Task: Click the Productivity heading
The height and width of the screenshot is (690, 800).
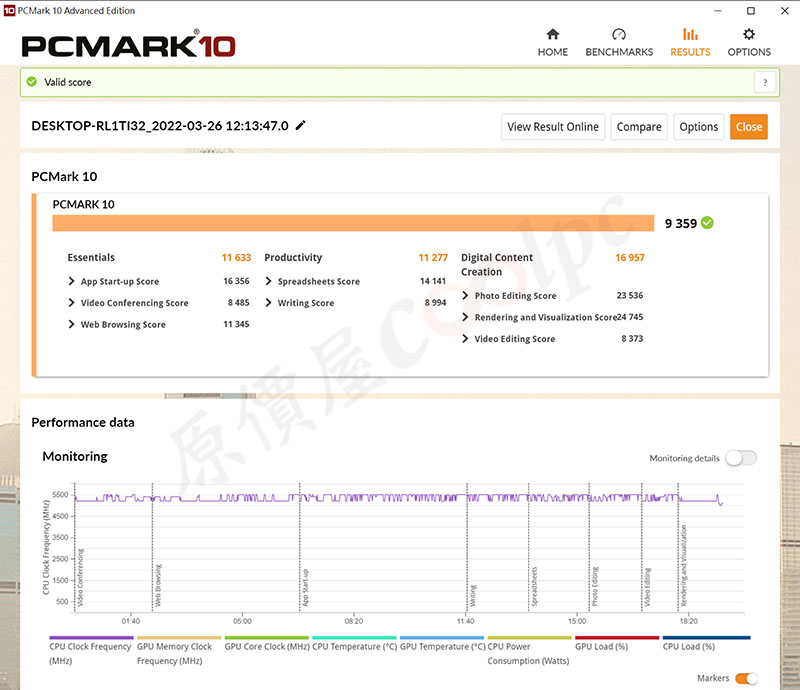Action: point(293,258)
